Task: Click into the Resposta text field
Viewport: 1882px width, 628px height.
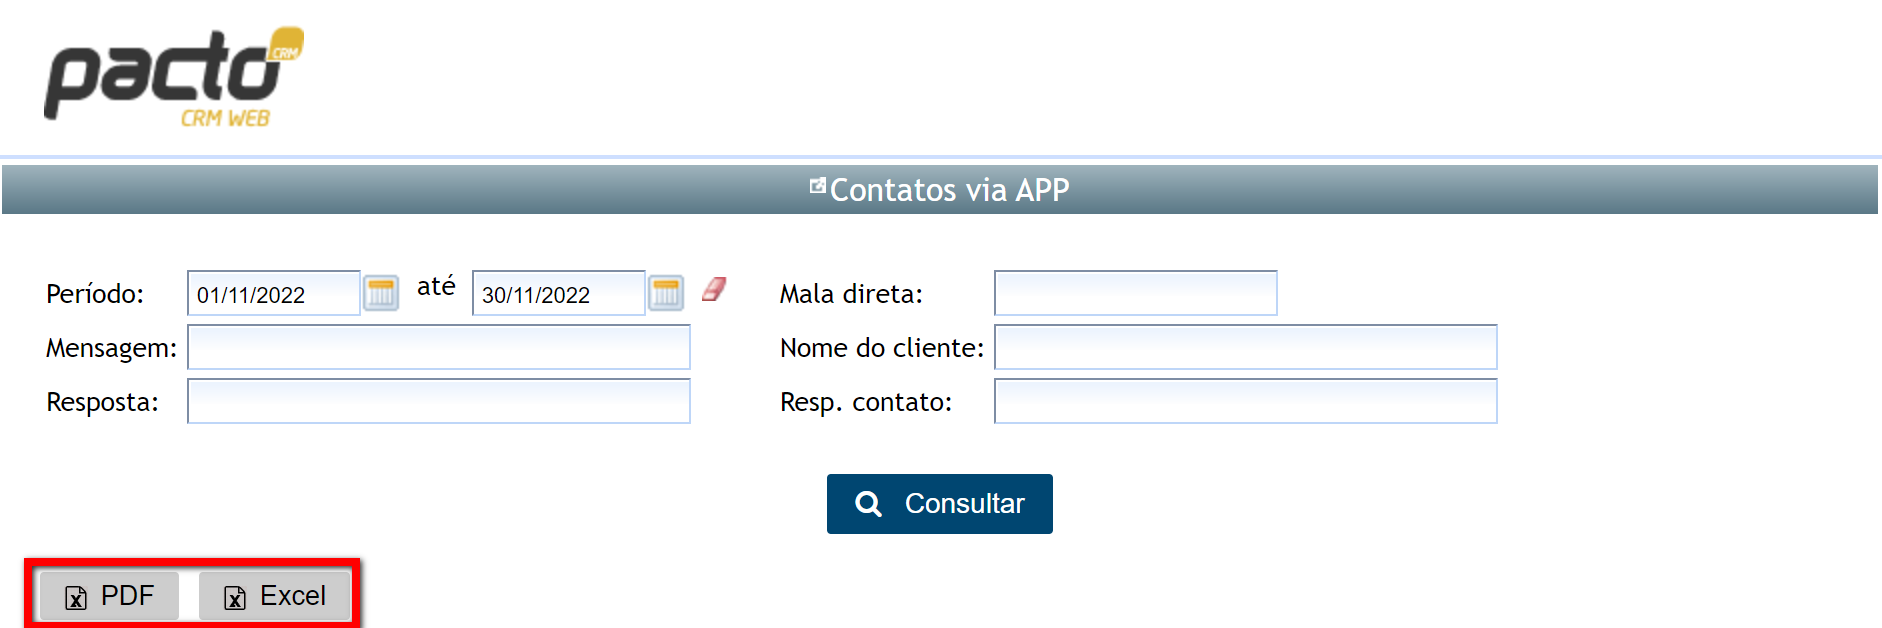Action: click(438, 401)
